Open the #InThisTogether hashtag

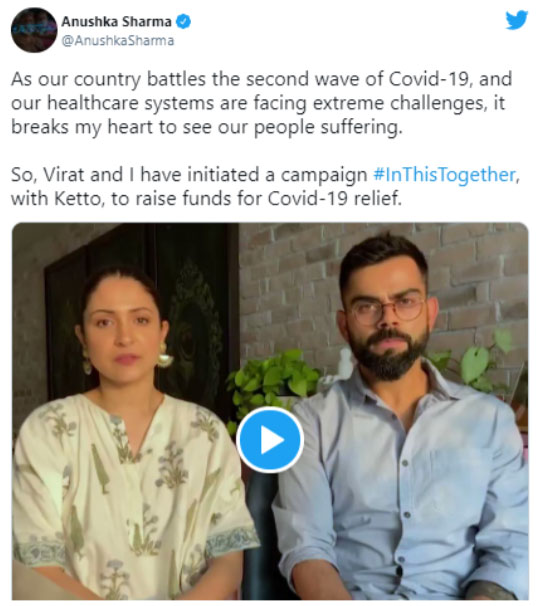point(444,175)
